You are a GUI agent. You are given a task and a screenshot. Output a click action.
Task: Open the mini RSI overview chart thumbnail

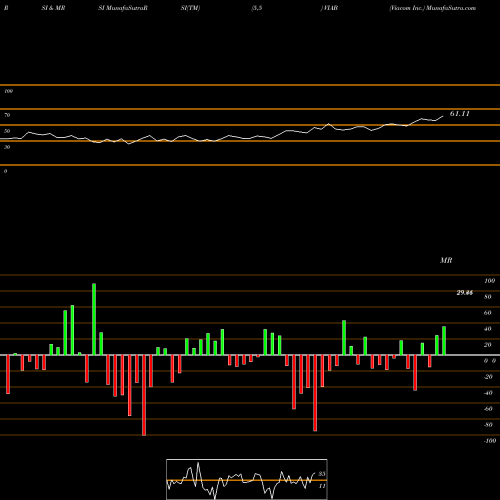[247, 479]
